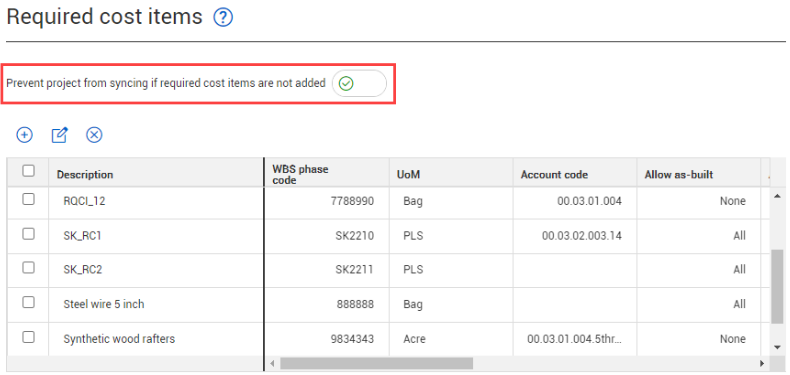790x375 pixels.
Task: Click the vertical scrollbar down arrow
Action: 777,347
